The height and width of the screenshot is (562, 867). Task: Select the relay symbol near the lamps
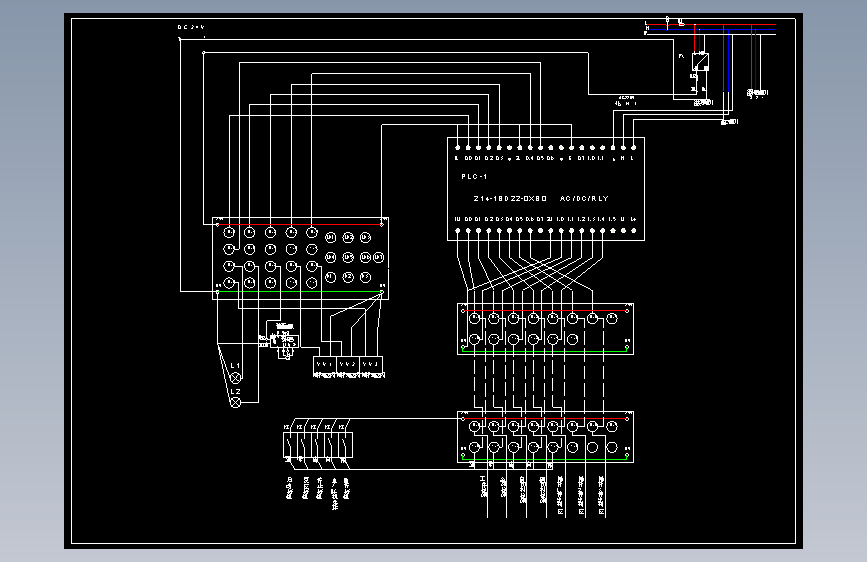pyautogui.click(x=283, y=341)
